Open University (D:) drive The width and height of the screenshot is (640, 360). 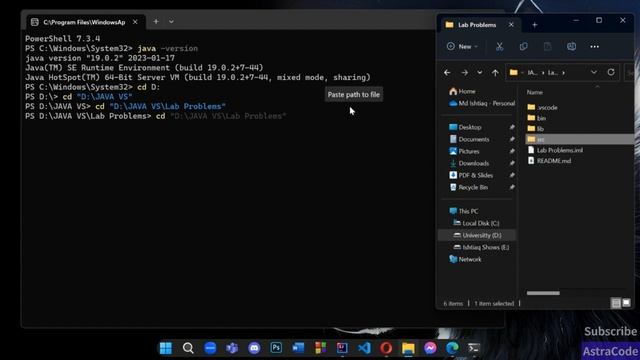(477, 235)
